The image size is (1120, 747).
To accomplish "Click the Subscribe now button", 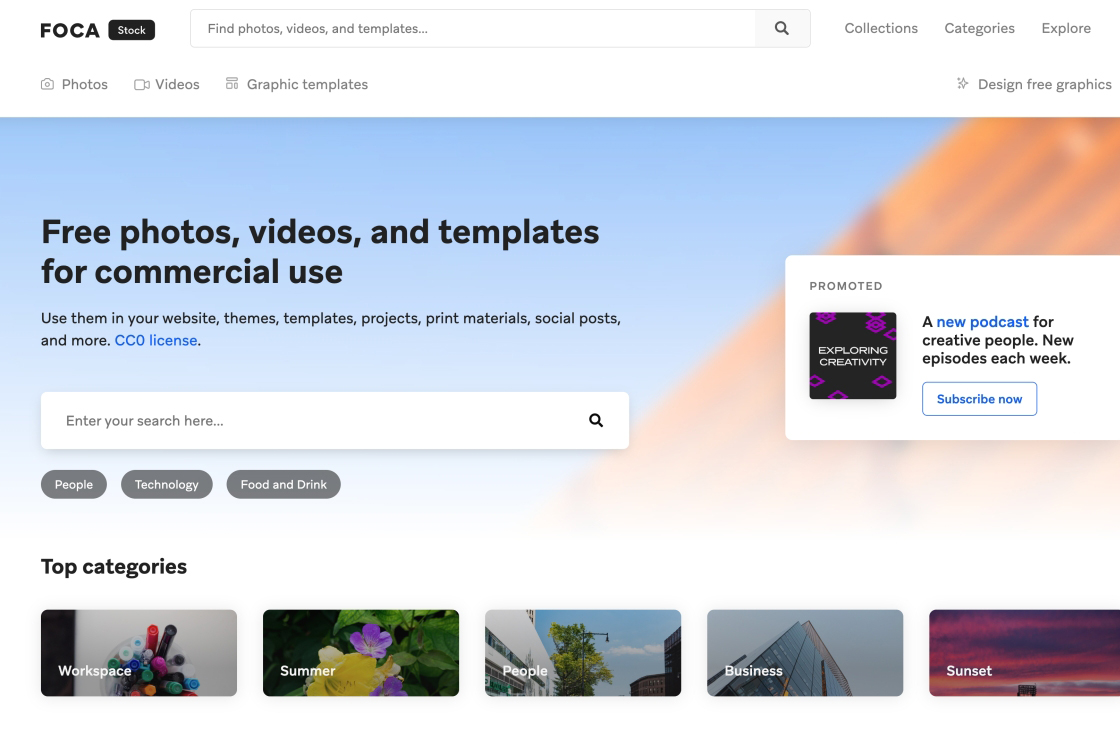I will 979,399.
